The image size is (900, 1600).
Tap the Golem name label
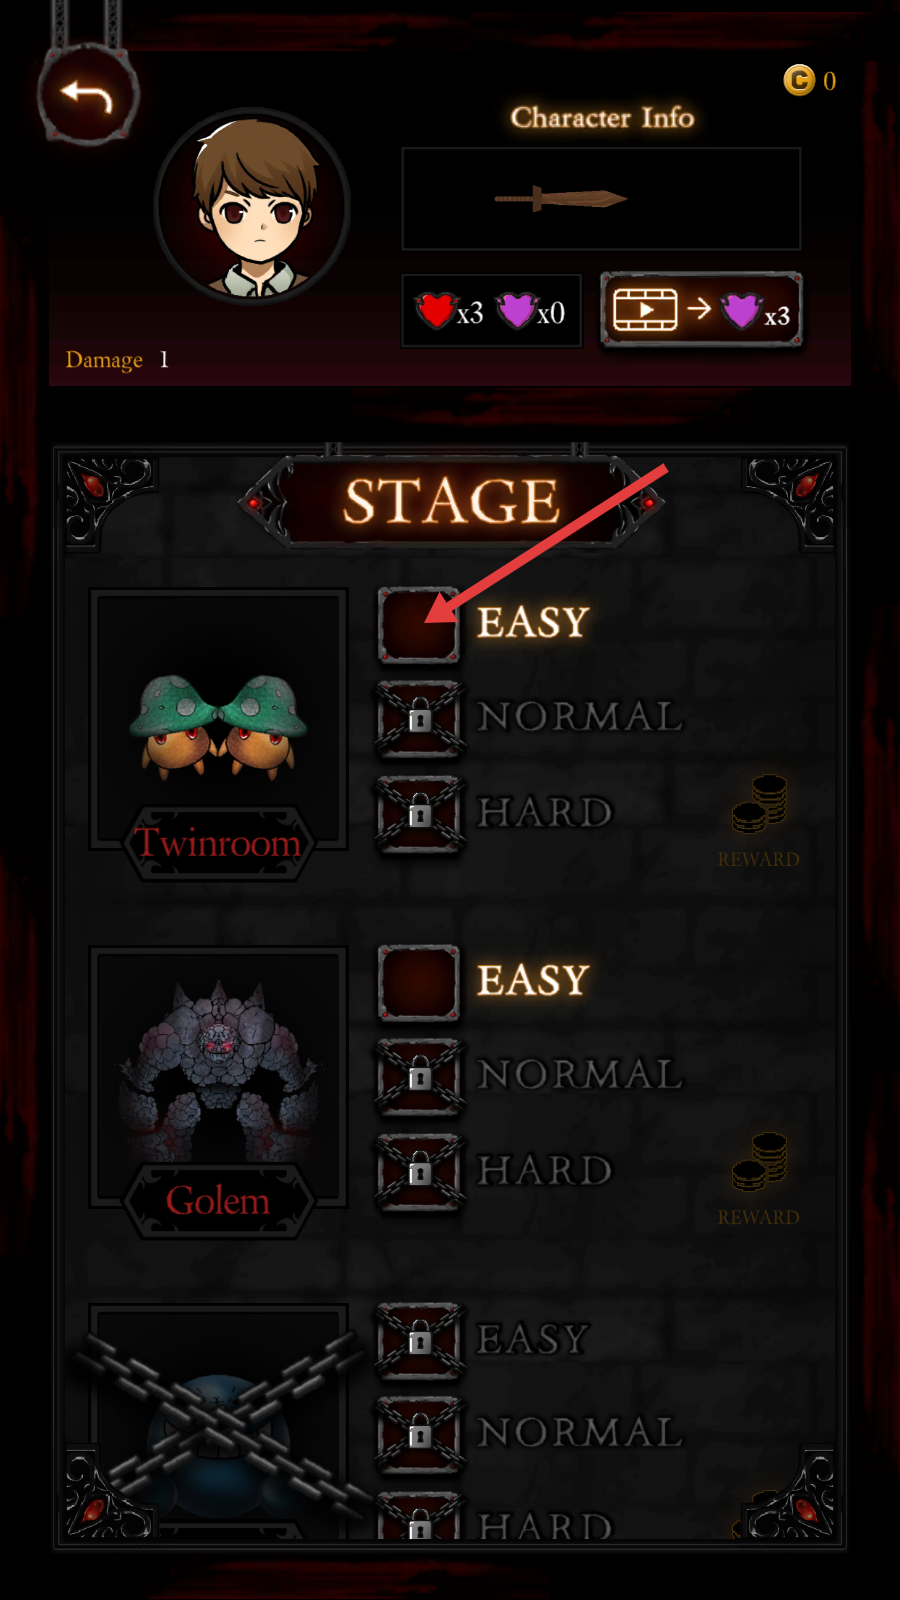218,1201
